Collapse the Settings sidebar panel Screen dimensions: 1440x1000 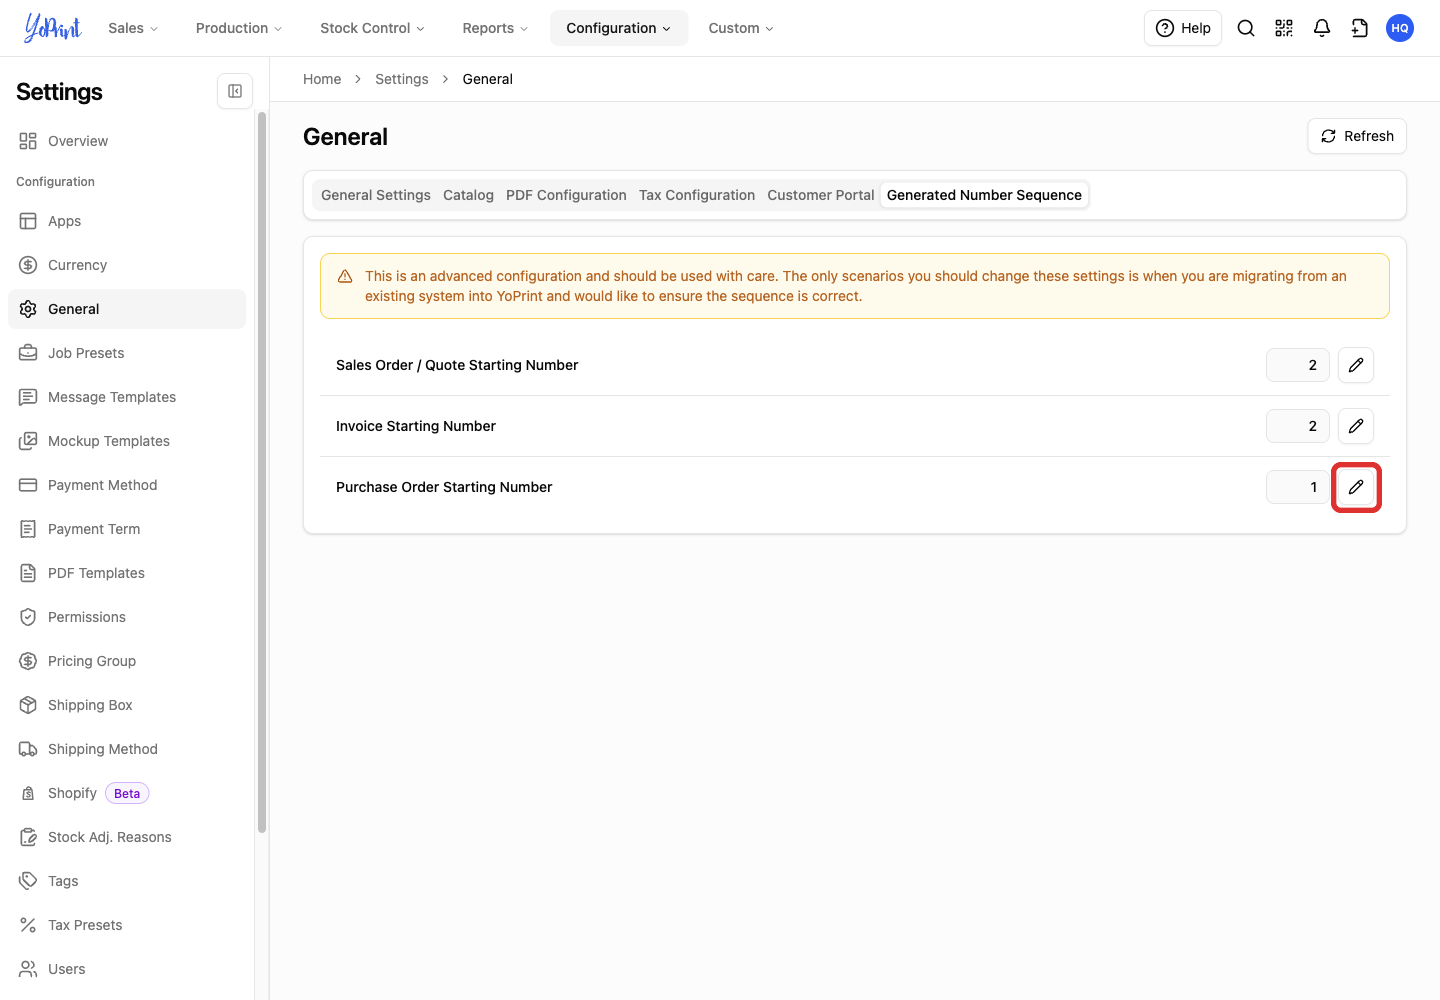click(235, 91)
